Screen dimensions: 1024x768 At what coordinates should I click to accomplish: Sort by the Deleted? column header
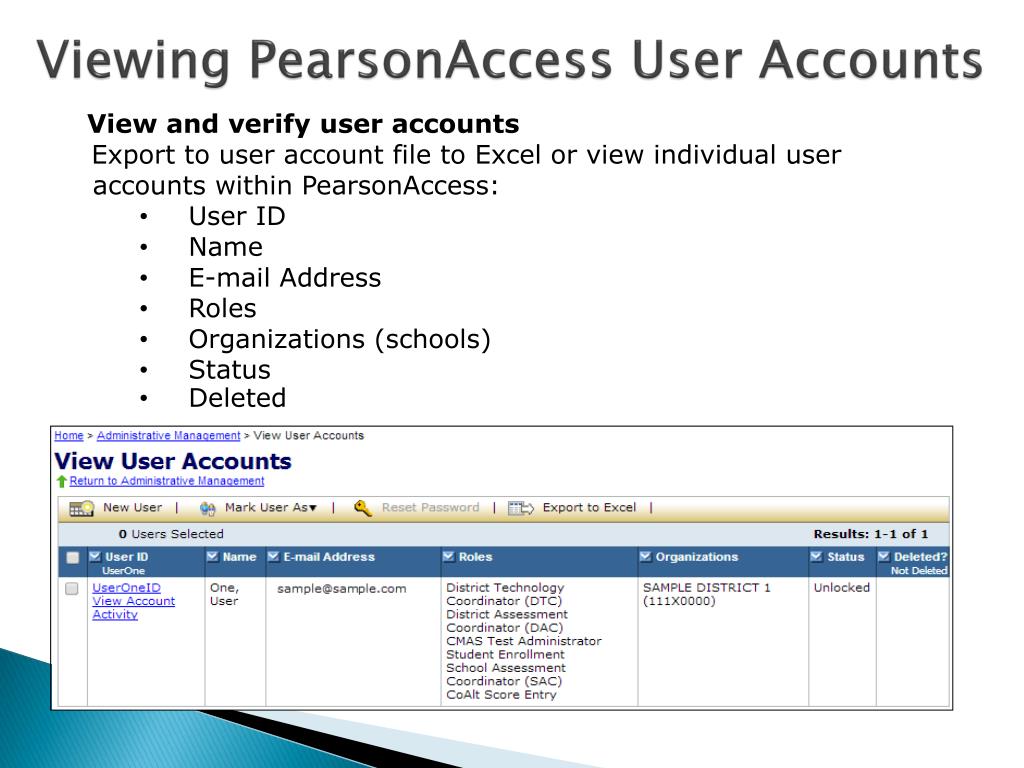tap(920, 557)
